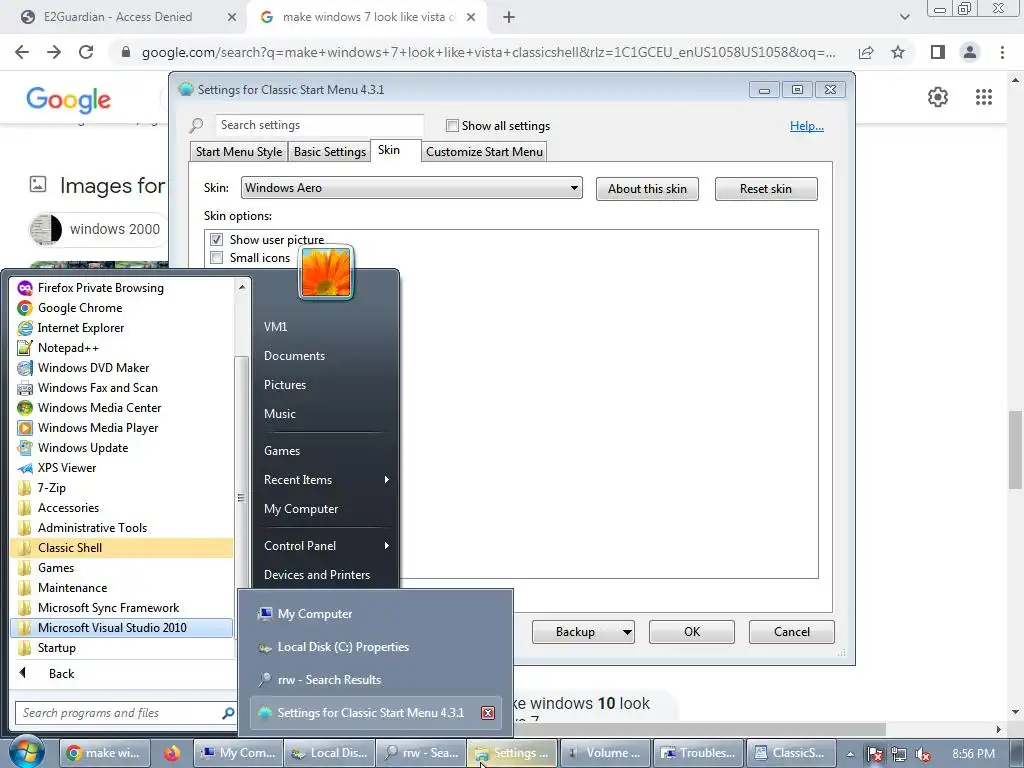Cancel the Classic Start Menu settings
The height and width of the screenshot is (768, 1024).
tap(792, 632)
